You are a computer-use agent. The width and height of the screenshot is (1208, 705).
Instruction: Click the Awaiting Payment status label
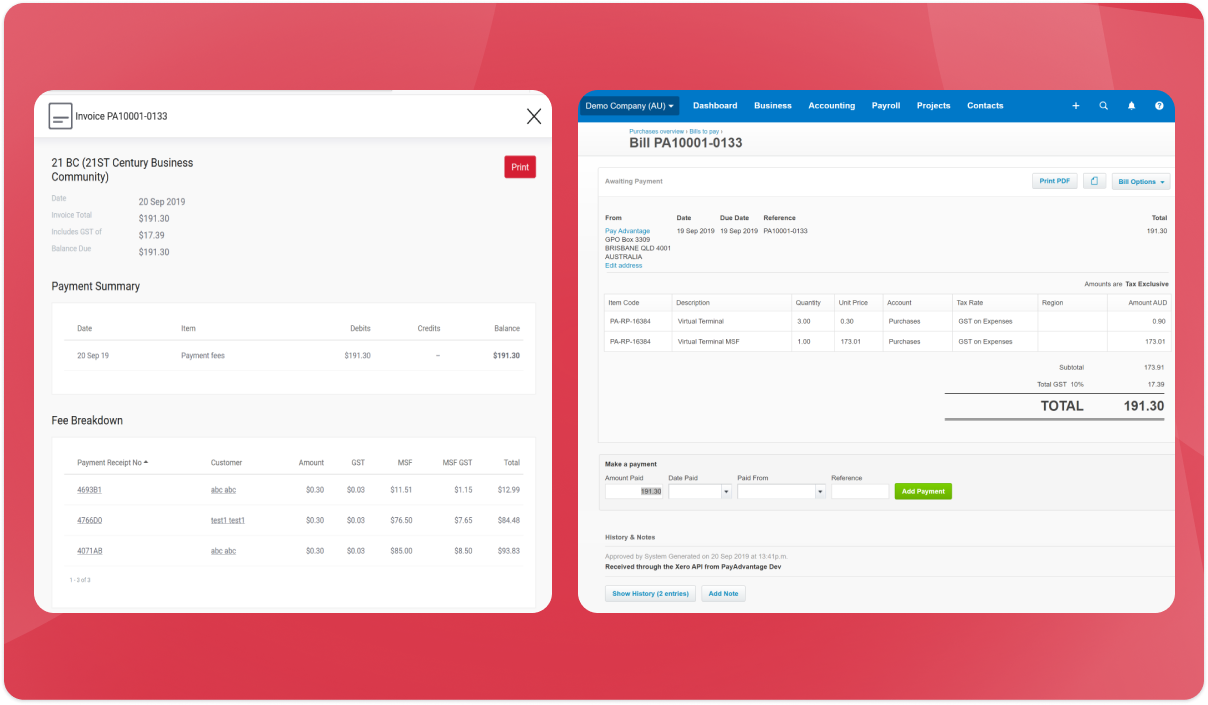click(x=634, y=181)
